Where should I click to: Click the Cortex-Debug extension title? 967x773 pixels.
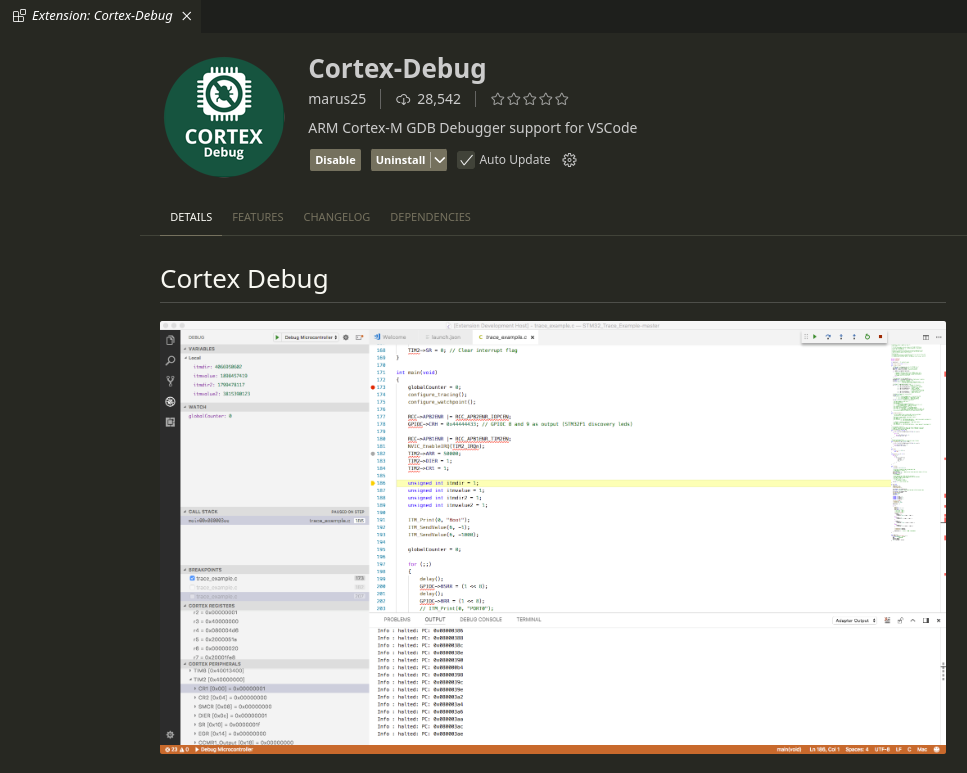pos(397,68)
